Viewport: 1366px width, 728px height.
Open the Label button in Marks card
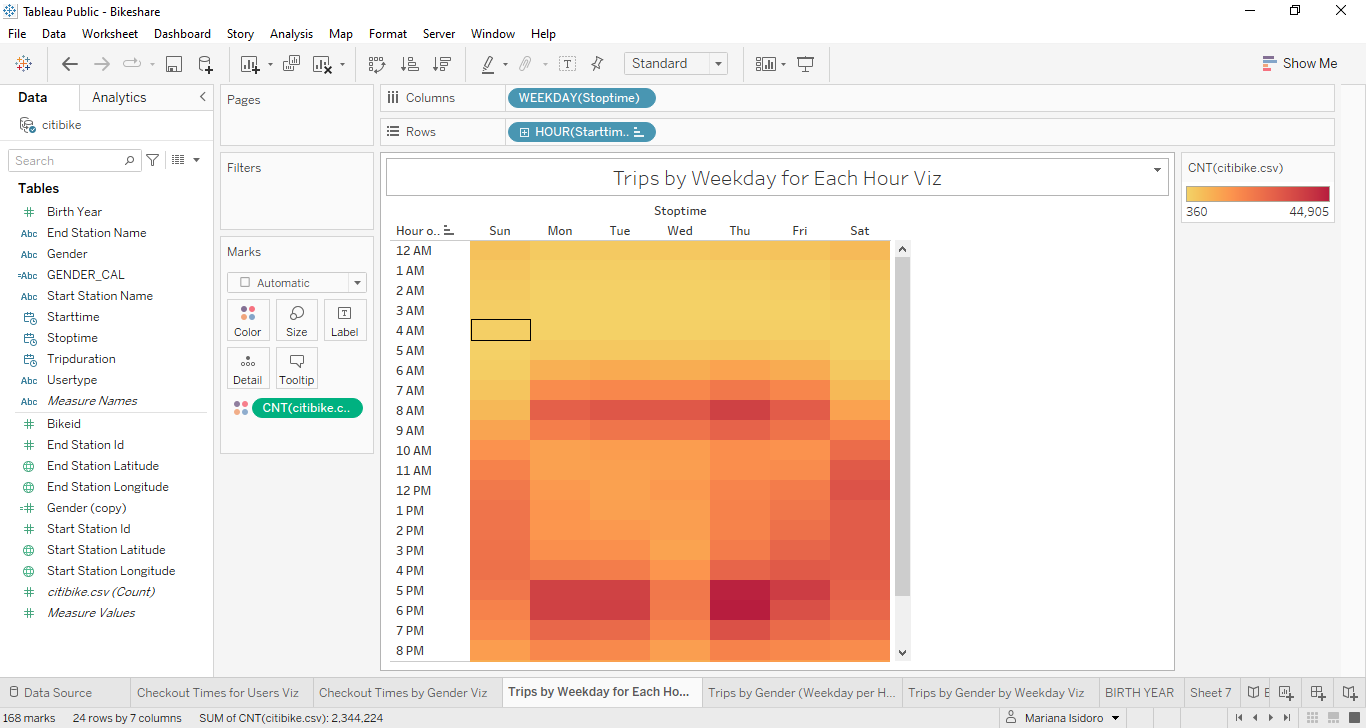pyautogui.click(x=345, y=320)
